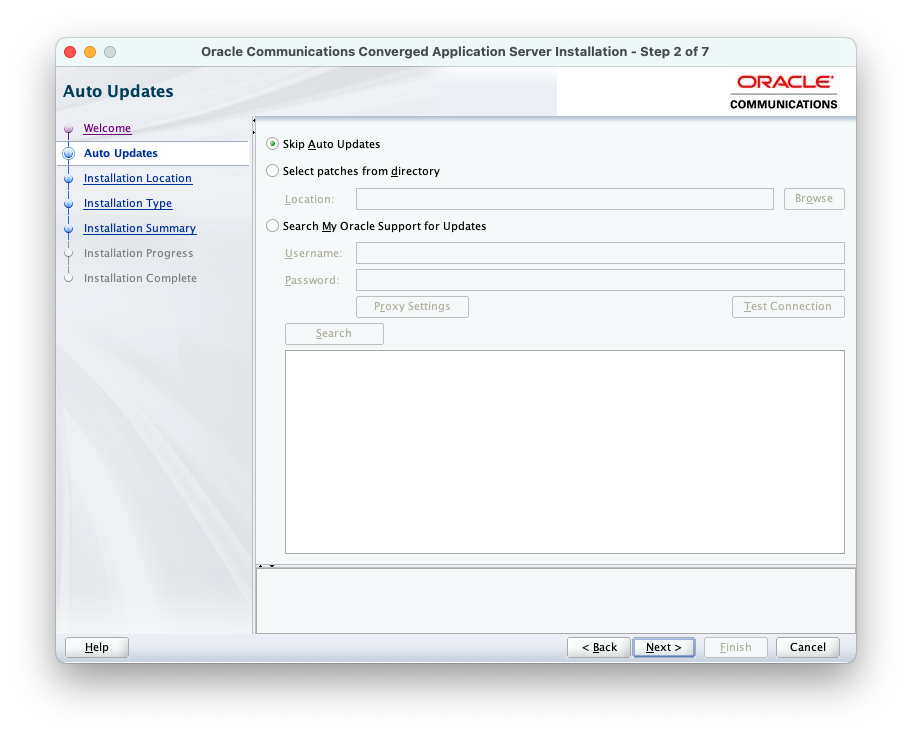Click the Auto Updates step bullet icon
Viewport: 912px width, 737px height.
[x=69, y=154]
